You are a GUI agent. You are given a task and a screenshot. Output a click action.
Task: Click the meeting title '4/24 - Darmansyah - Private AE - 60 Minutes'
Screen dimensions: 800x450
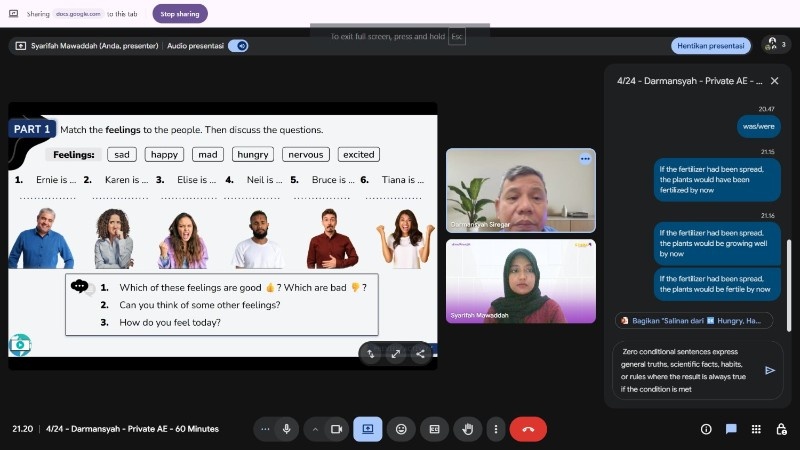tap(132, 429)
